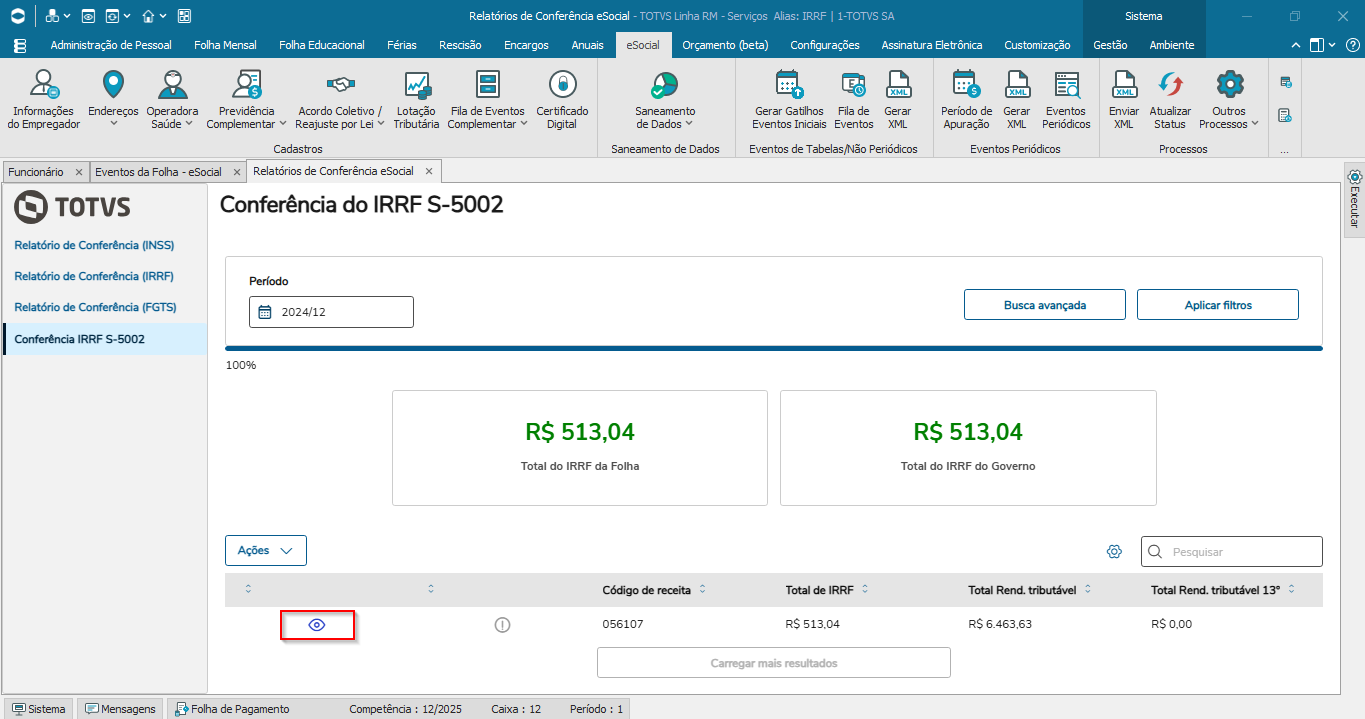Switch to Eventos da Folha - eSocial tab

tap(159, 172)
